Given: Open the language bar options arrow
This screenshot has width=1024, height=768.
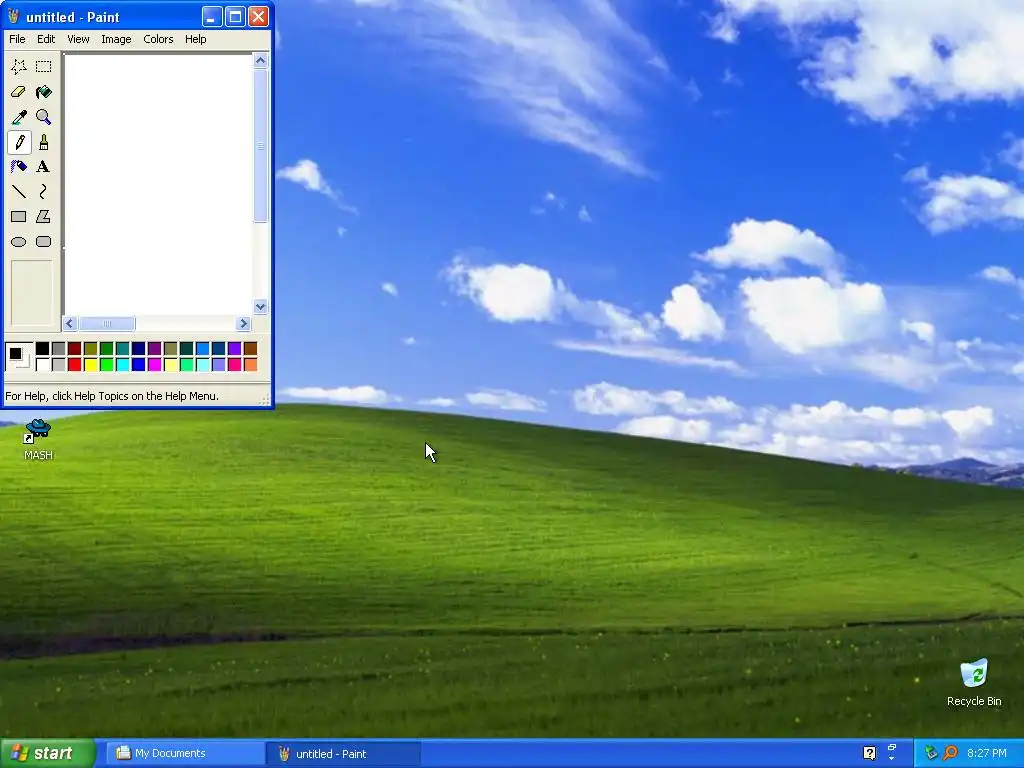Looking at the screenshot, I should point(891,760).
